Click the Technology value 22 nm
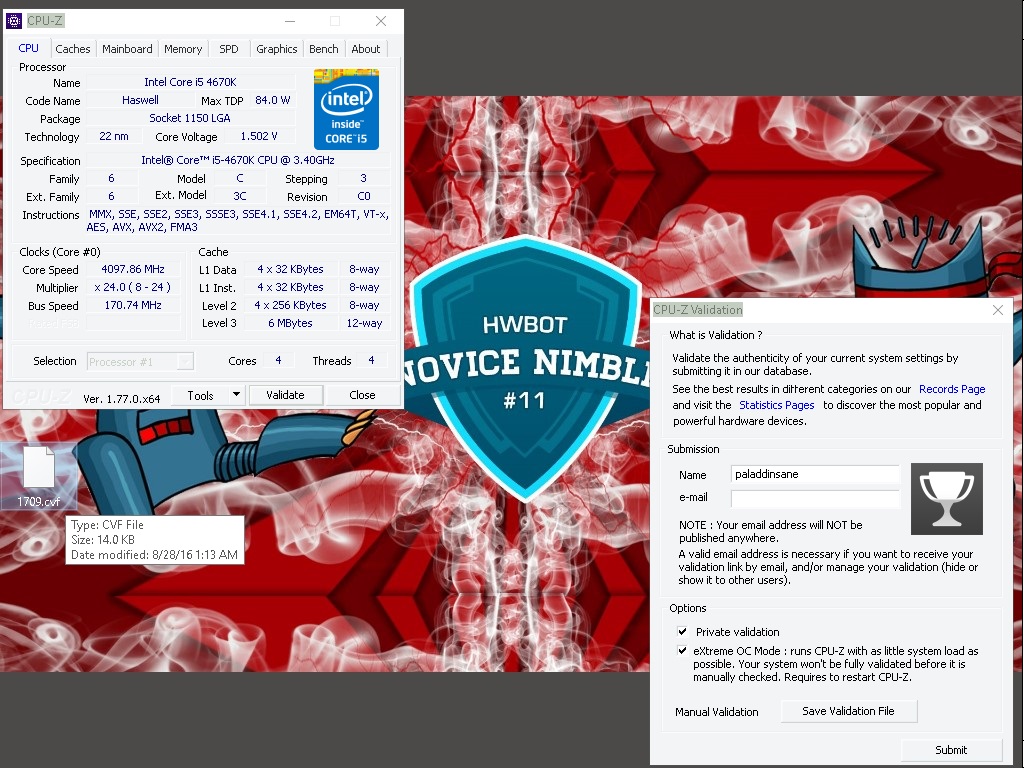Viewport: 1024px width, 768px height. pos(114,136)
